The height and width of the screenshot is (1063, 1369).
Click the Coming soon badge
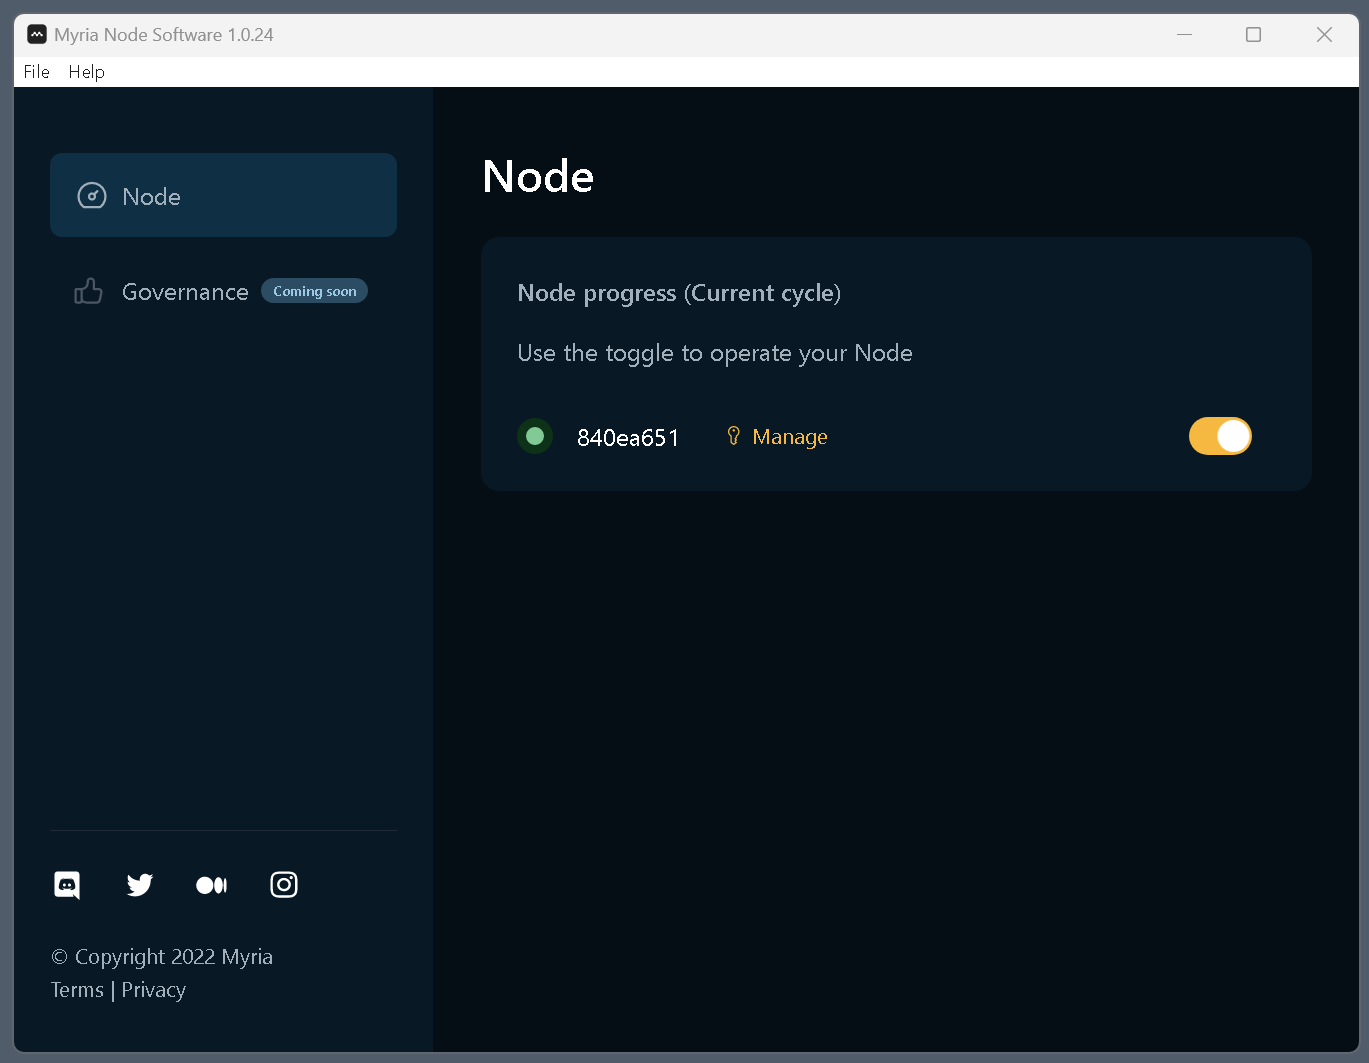314,291
